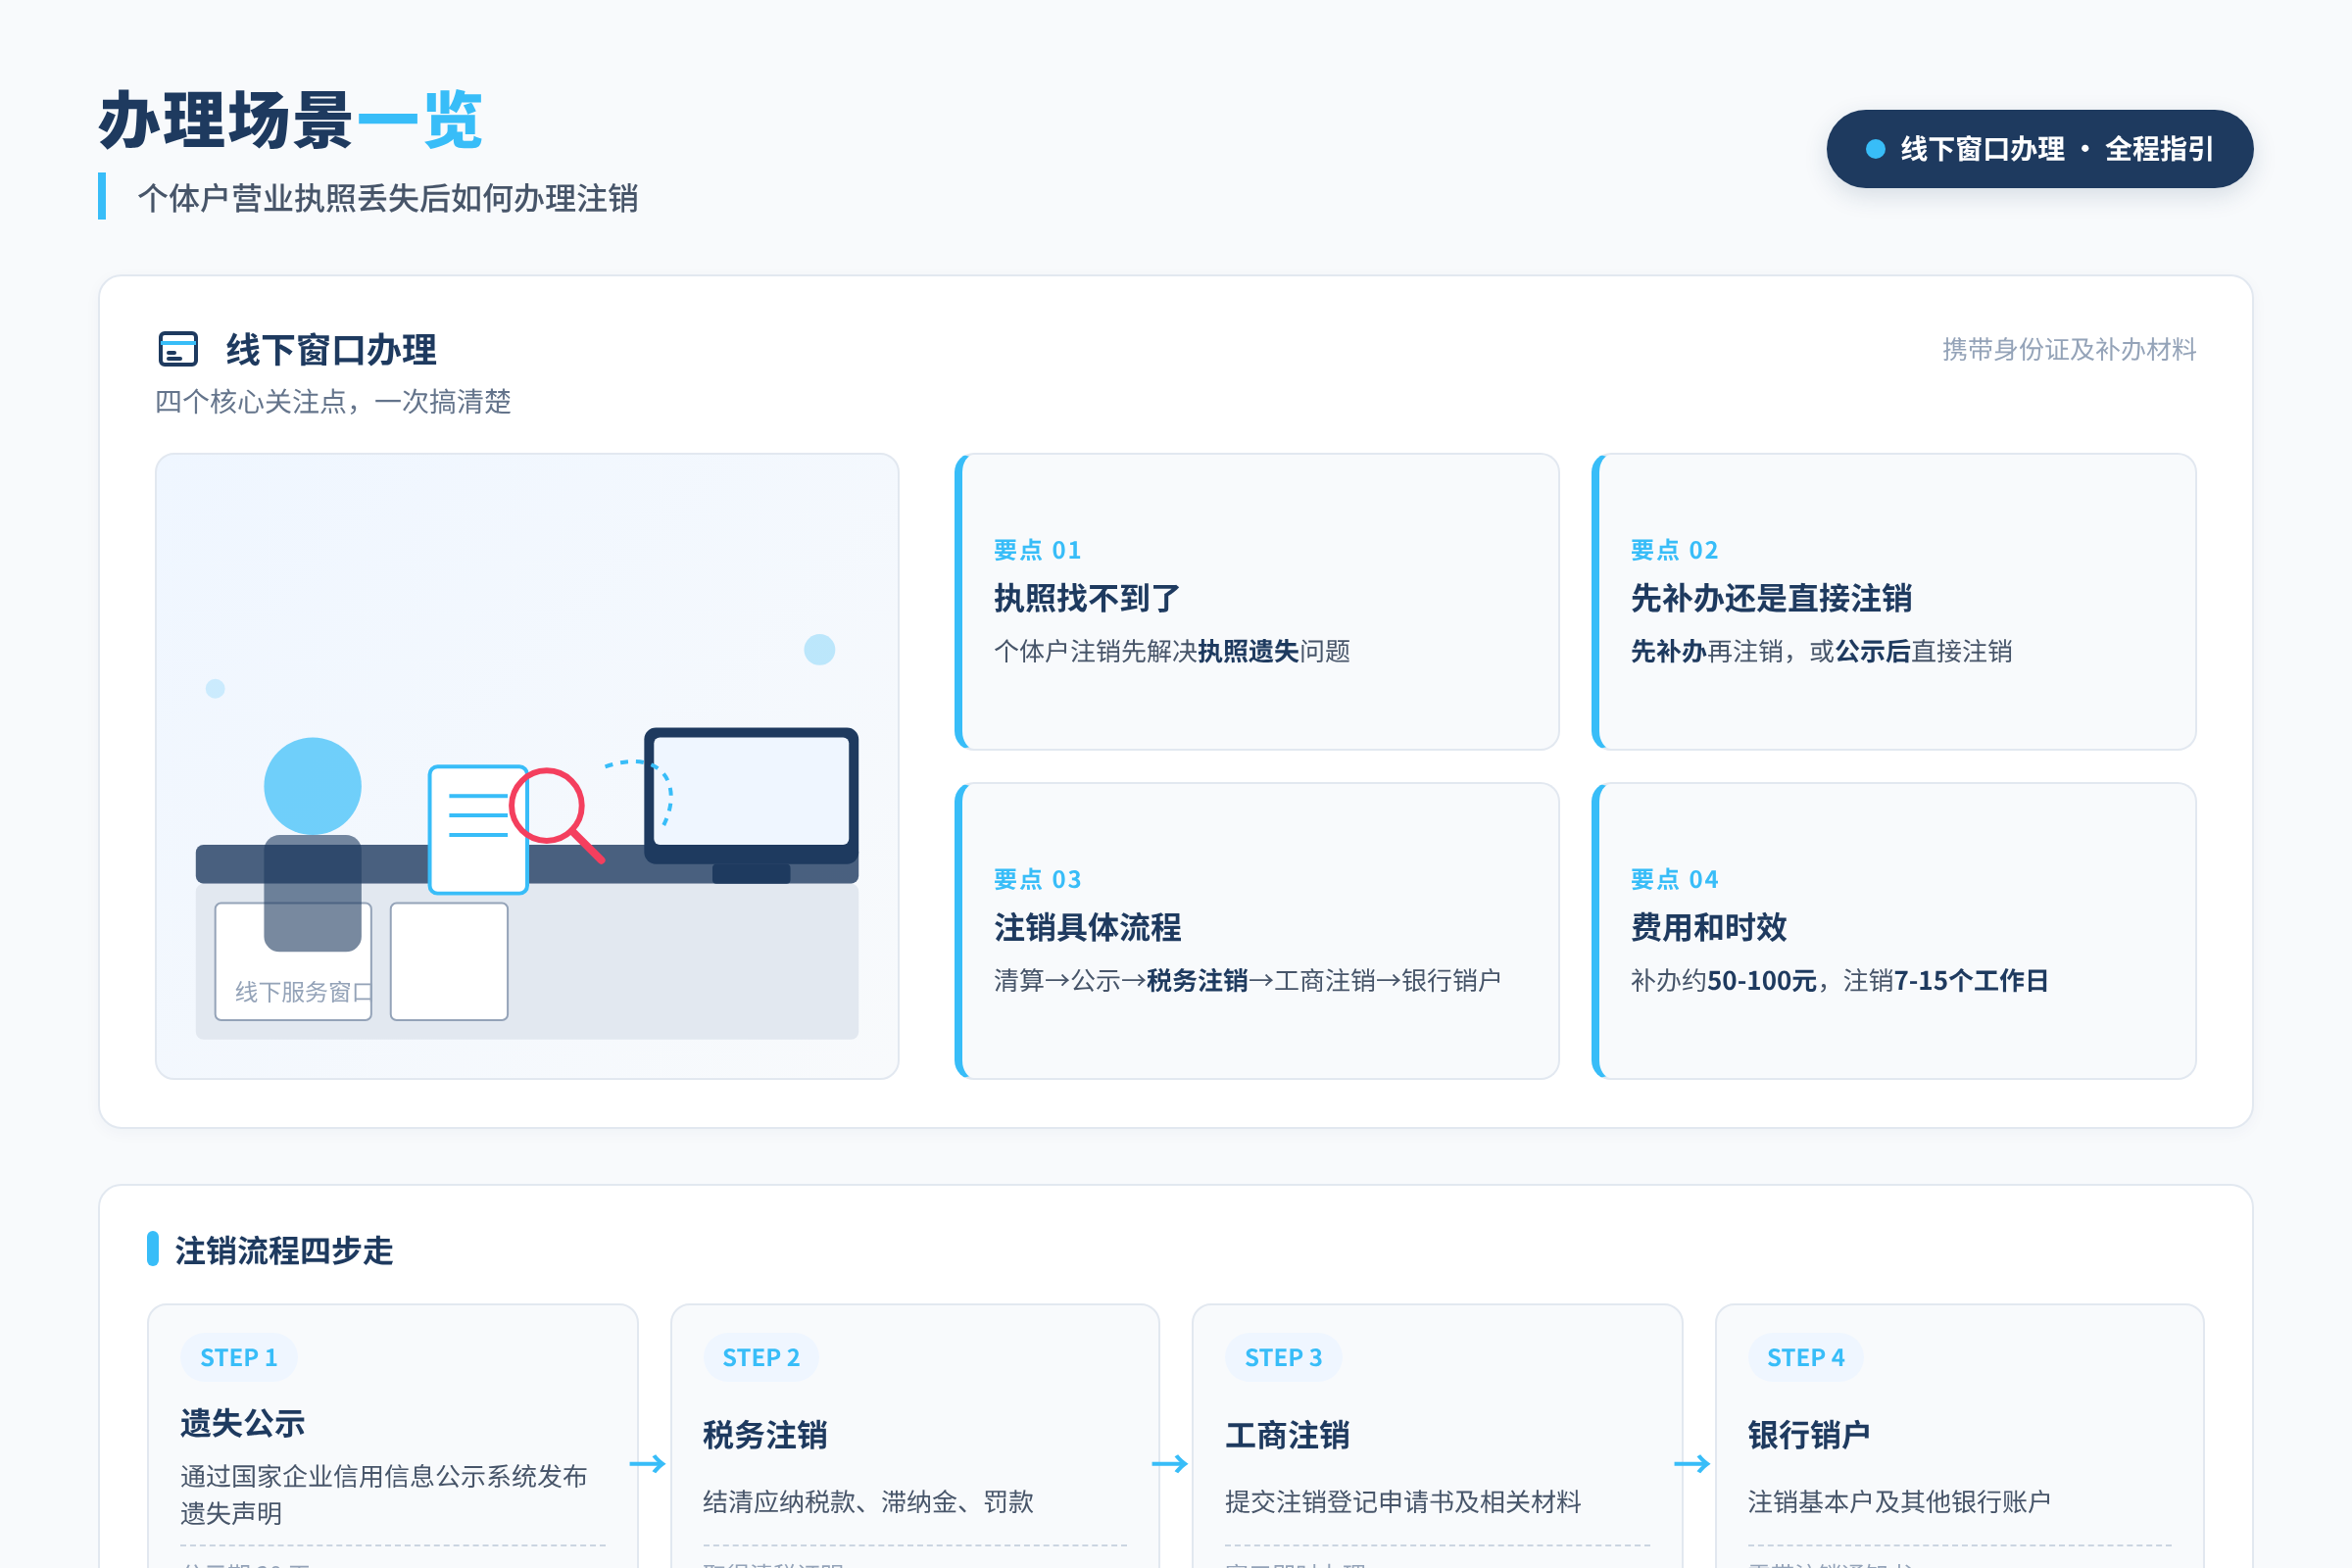The height and width of the screenshot is (1568, 2352).
Task: Click the STEP 2 badge
Action: (761, 1357)
